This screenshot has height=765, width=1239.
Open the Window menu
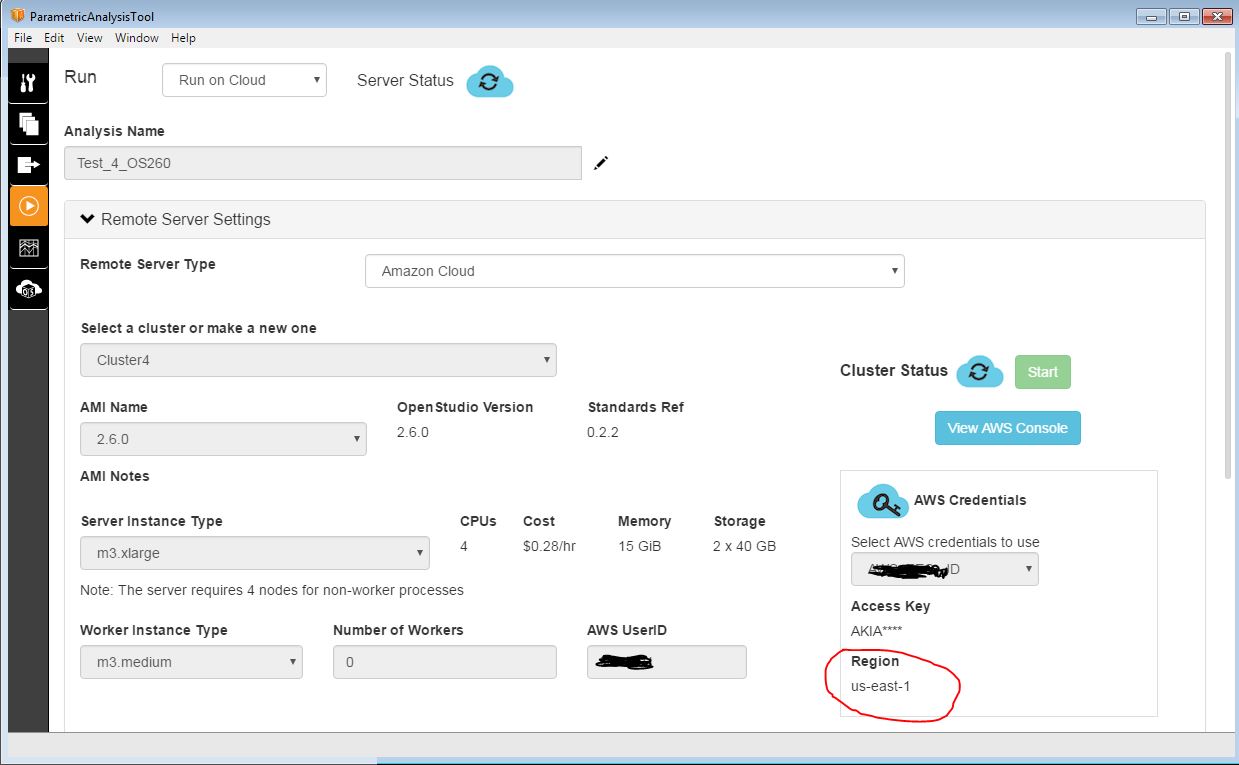pos(136,38)
